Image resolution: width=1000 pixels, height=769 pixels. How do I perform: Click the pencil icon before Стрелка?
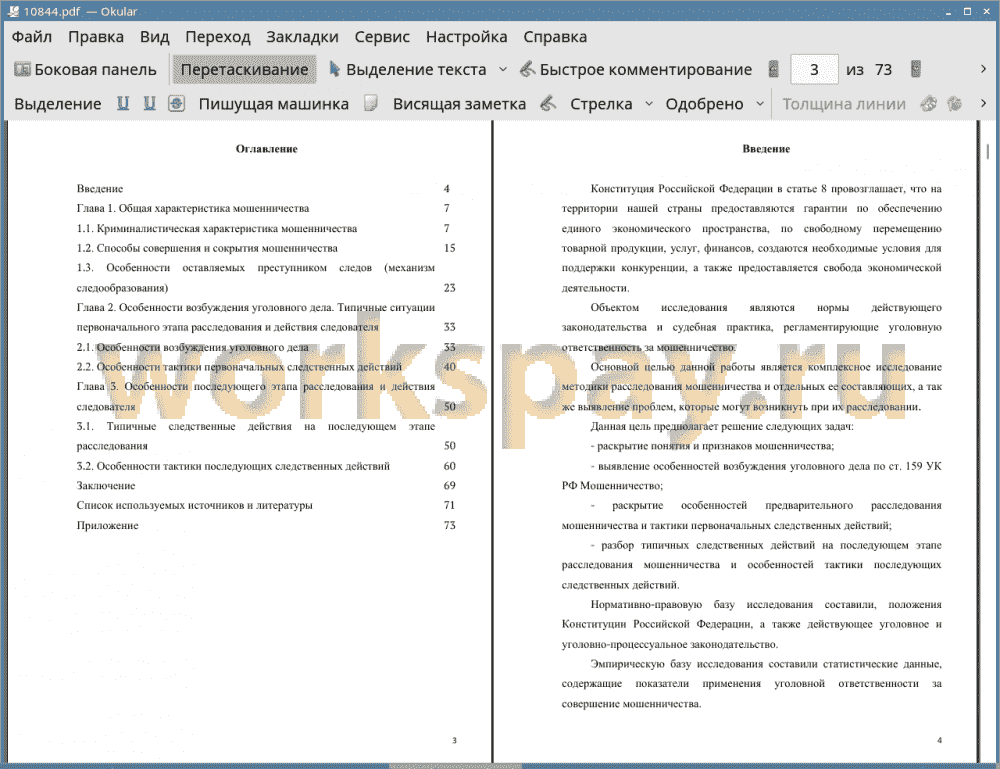pyautogui.click(x=548, y=103)
